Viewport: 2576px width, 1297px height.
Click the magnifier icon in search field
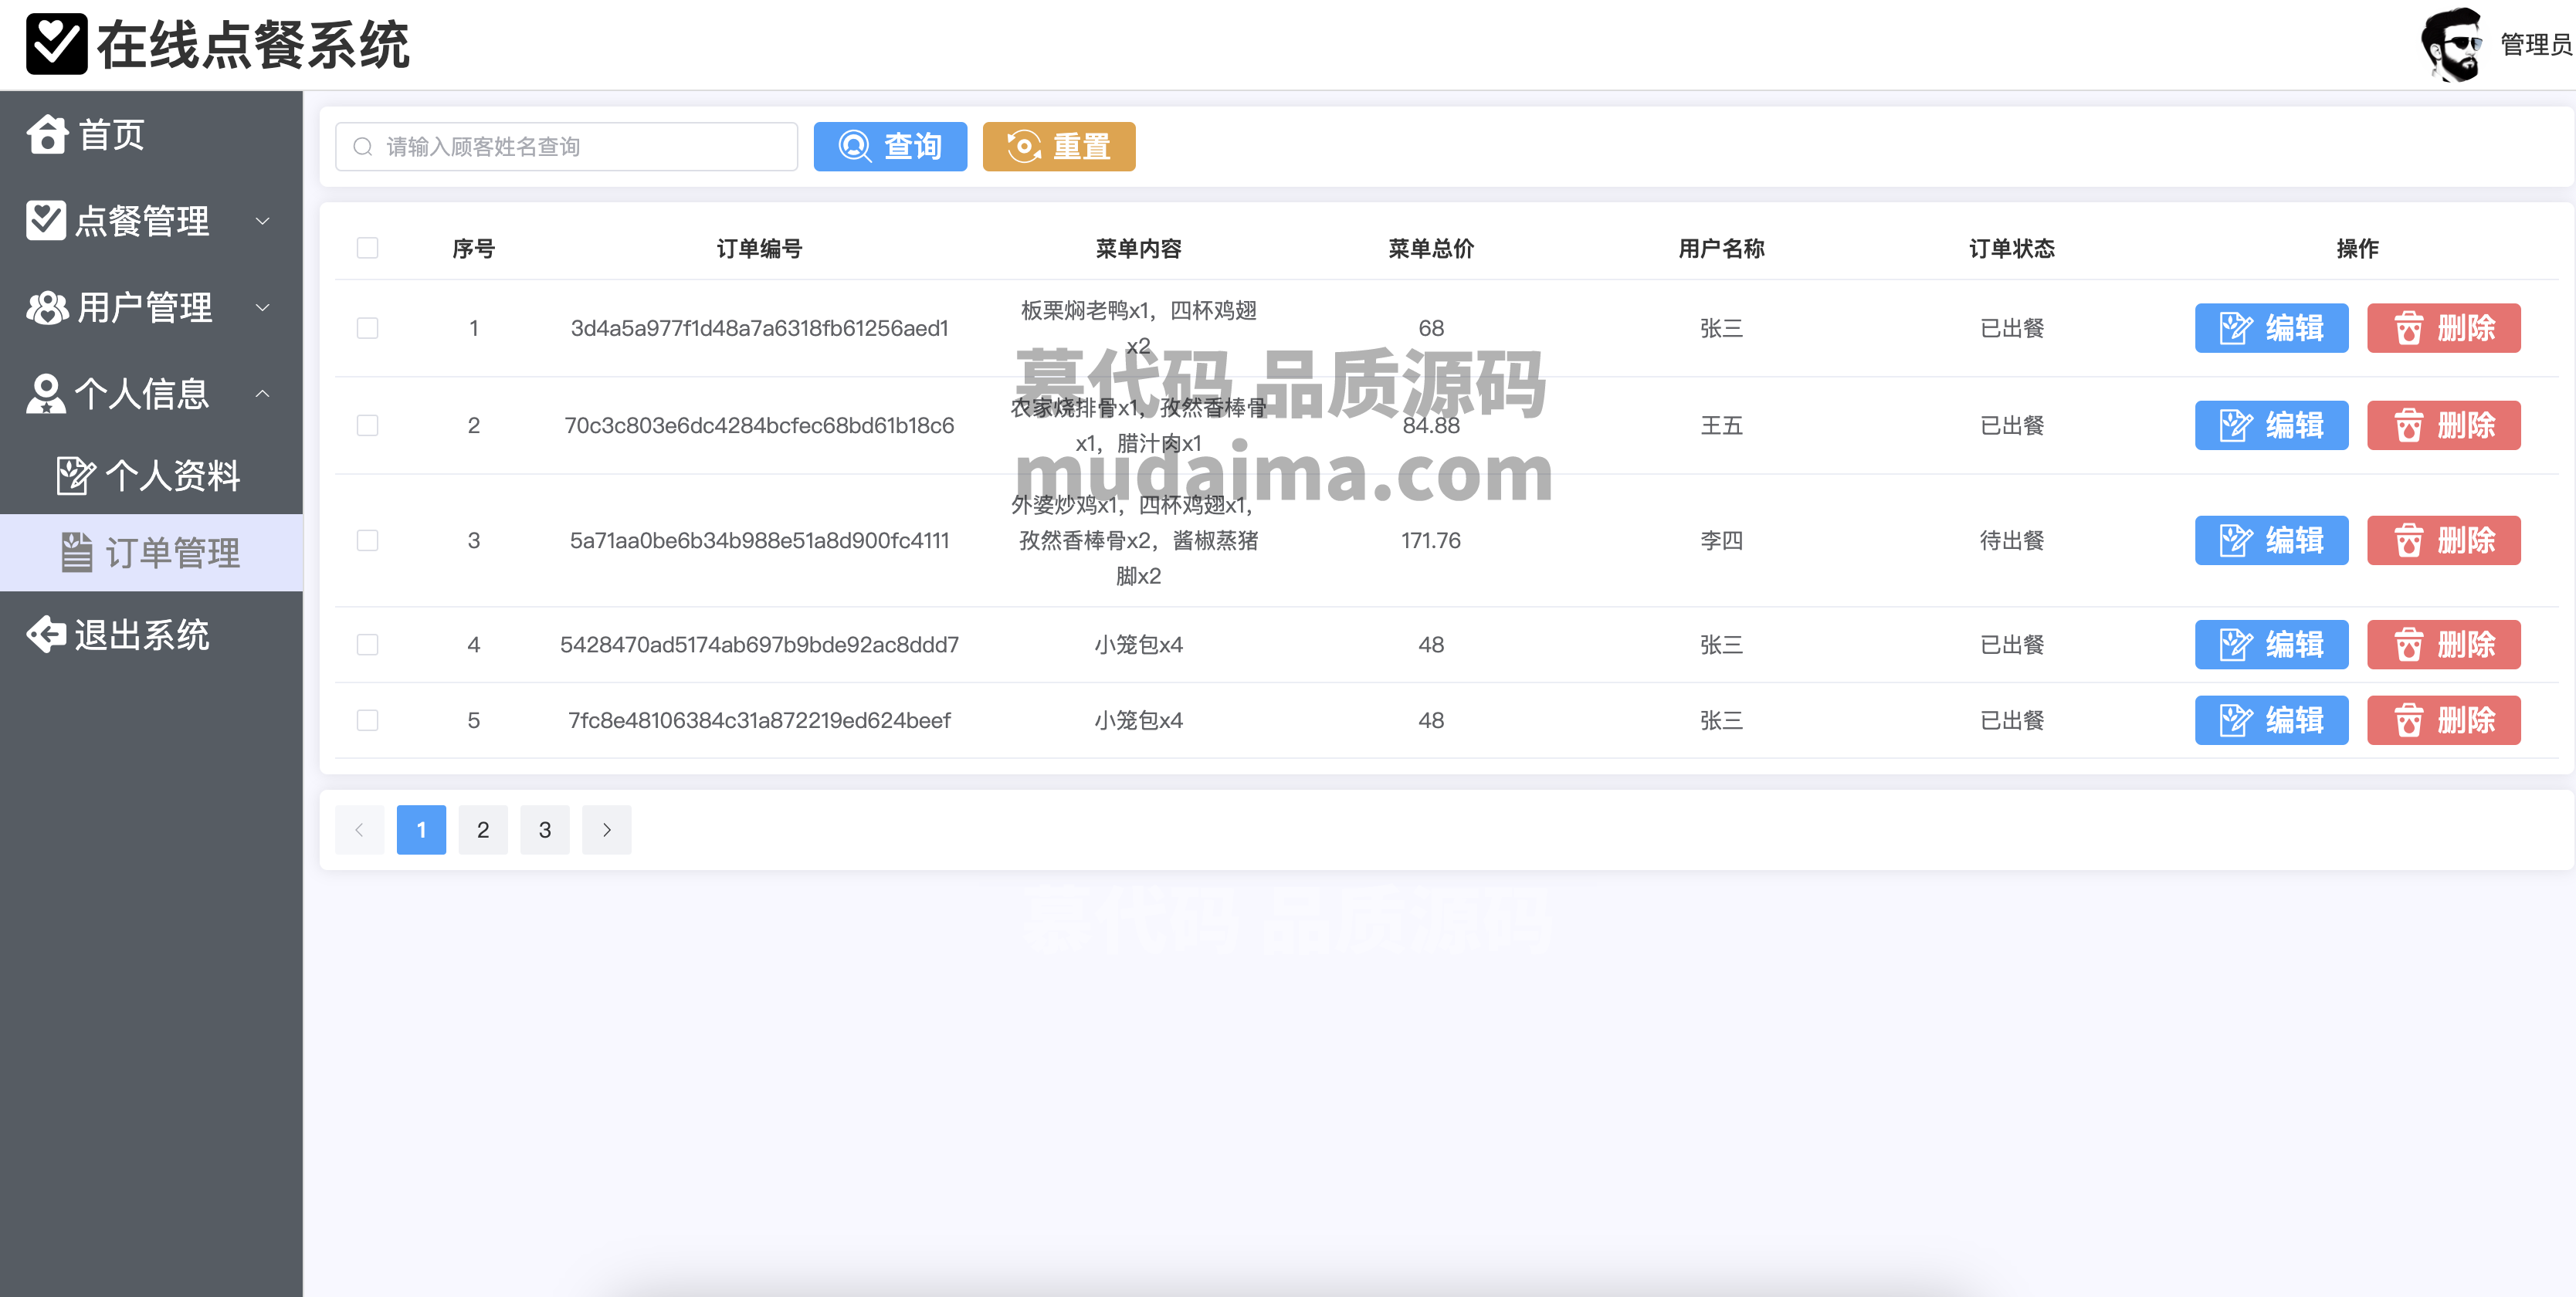363,147
